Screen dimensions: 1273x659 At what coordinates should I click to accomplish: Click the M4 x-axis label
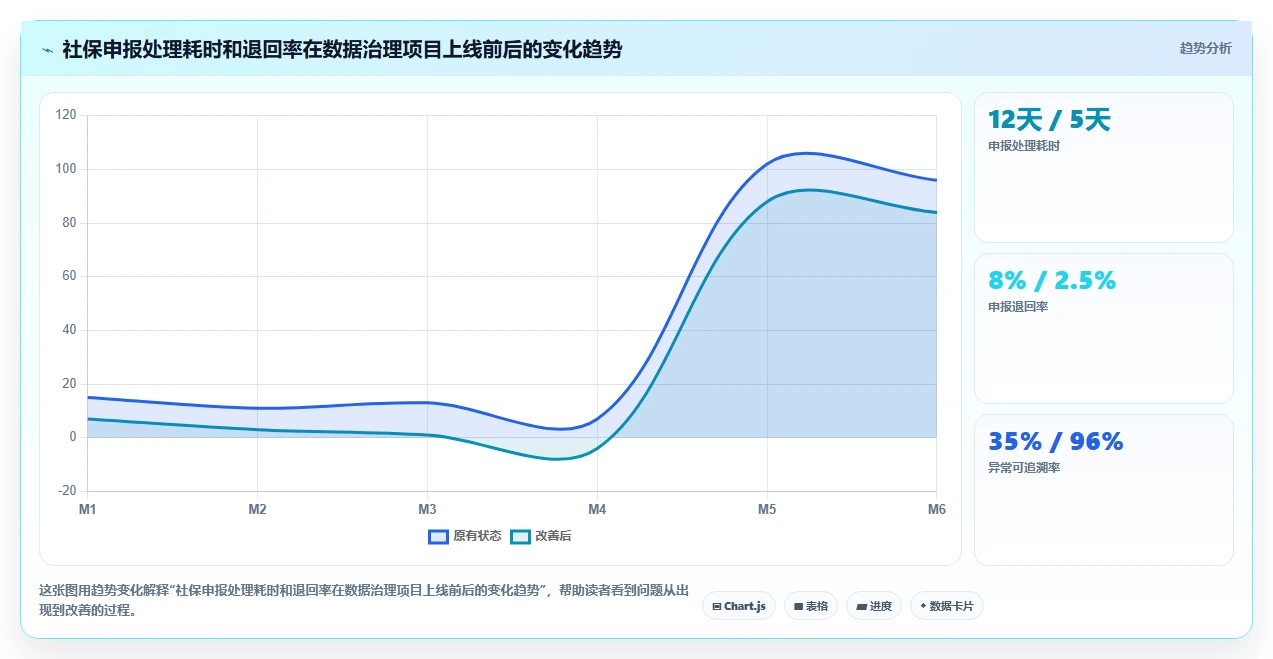click(597, 510)
